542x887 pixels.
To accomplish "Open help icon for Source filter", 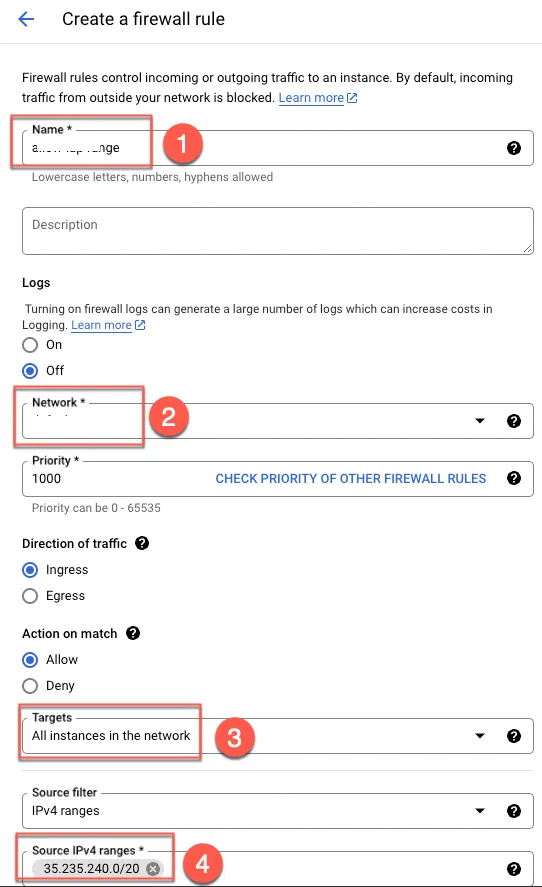I will (513, 811).
